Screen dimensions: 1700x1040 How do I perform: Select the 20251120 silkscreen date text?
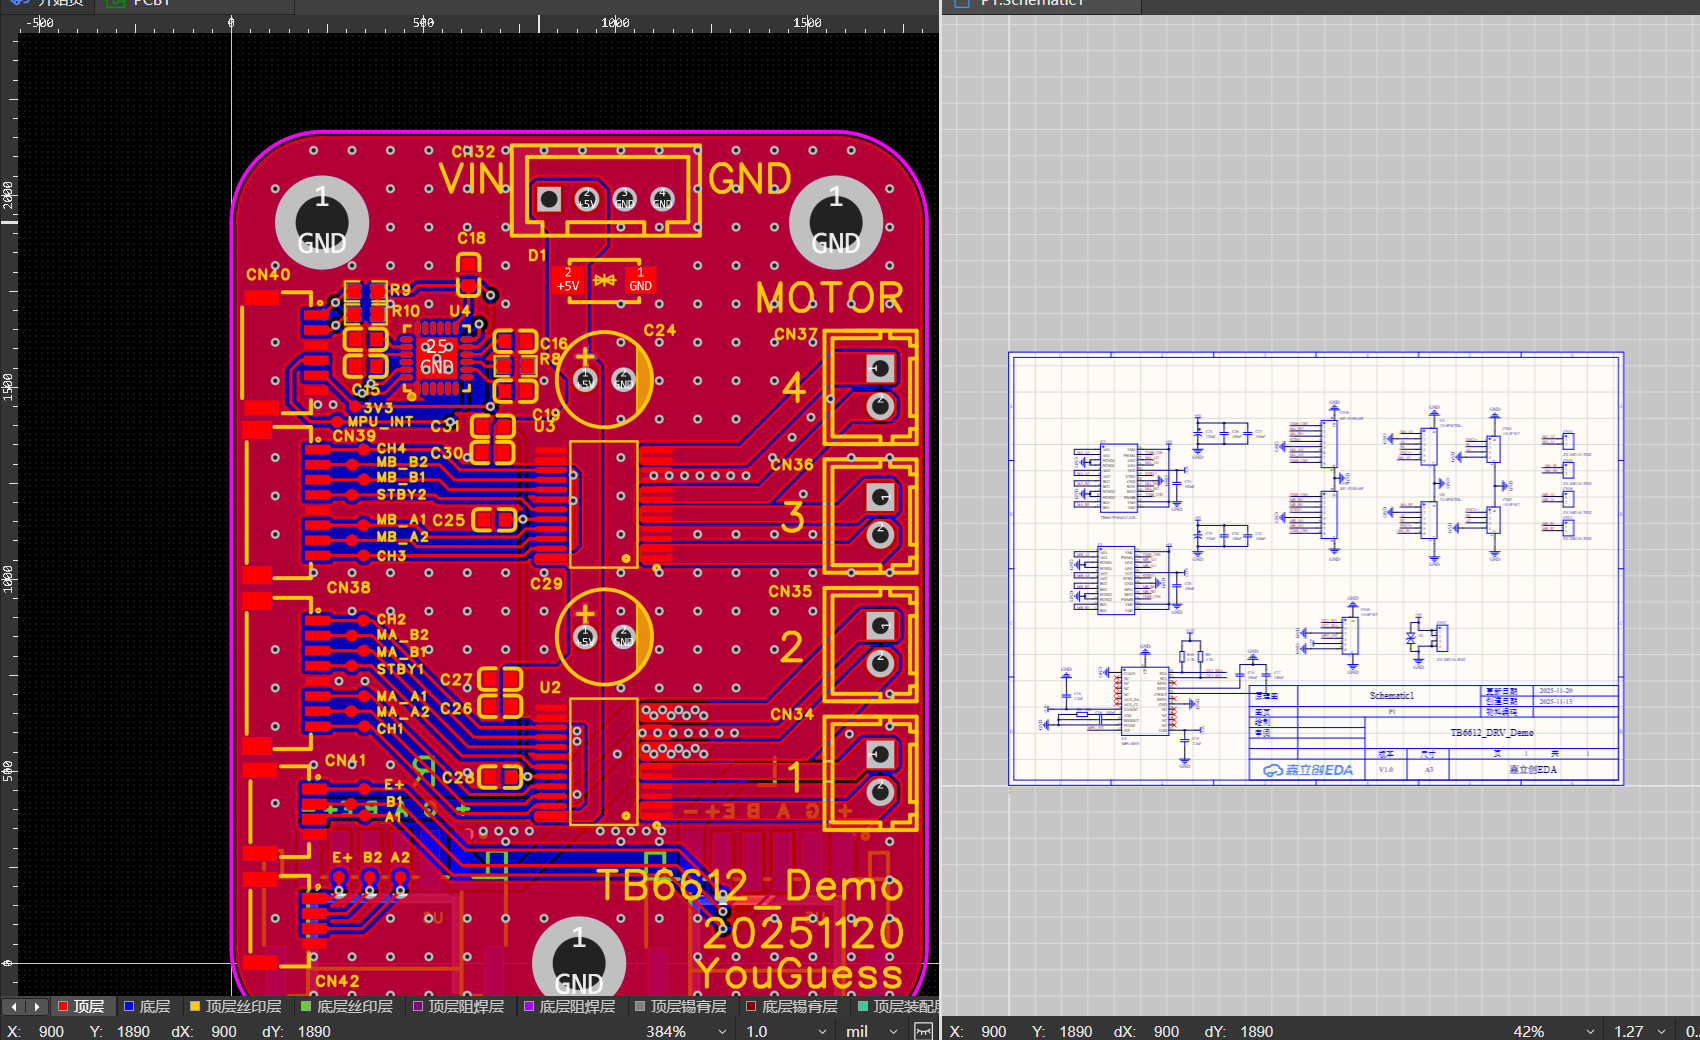coord(803,933)
